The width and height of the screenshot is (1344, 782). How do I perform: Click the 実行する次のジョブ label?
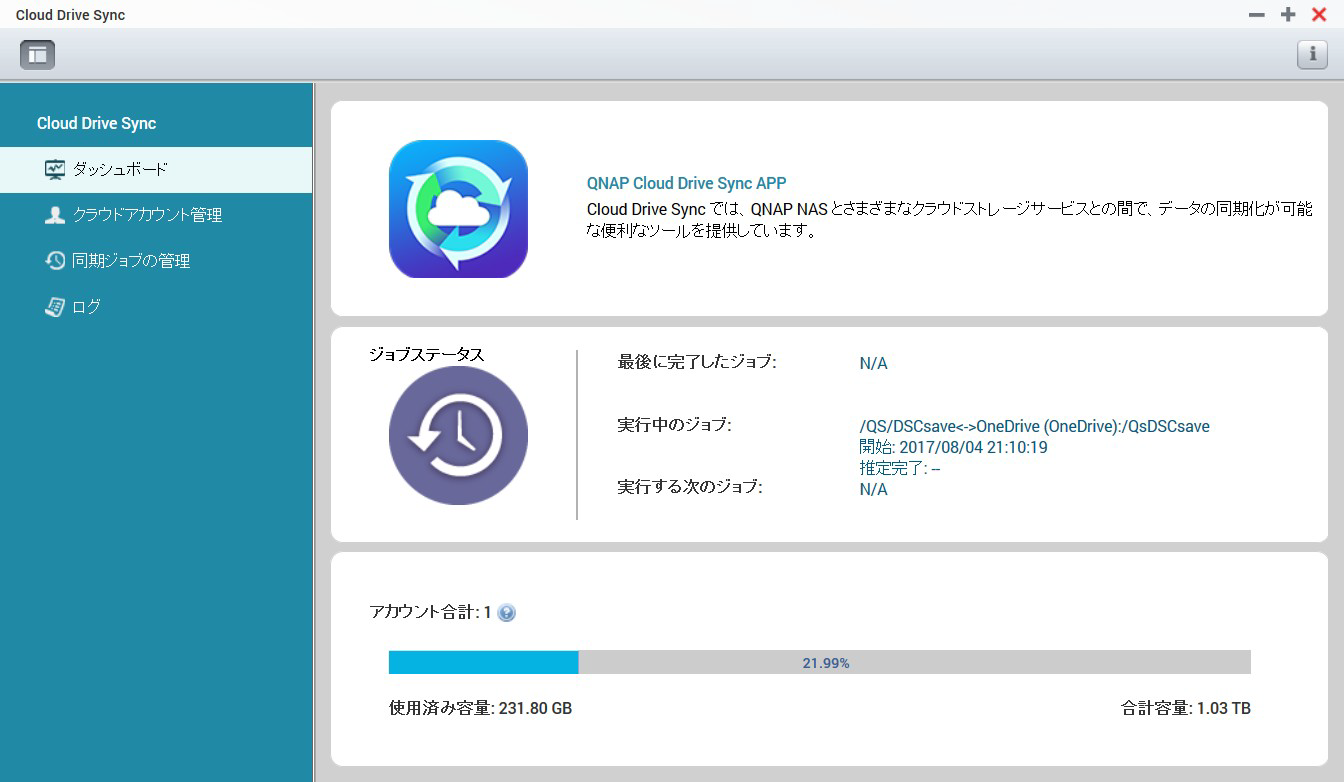(x=690, y=487)
